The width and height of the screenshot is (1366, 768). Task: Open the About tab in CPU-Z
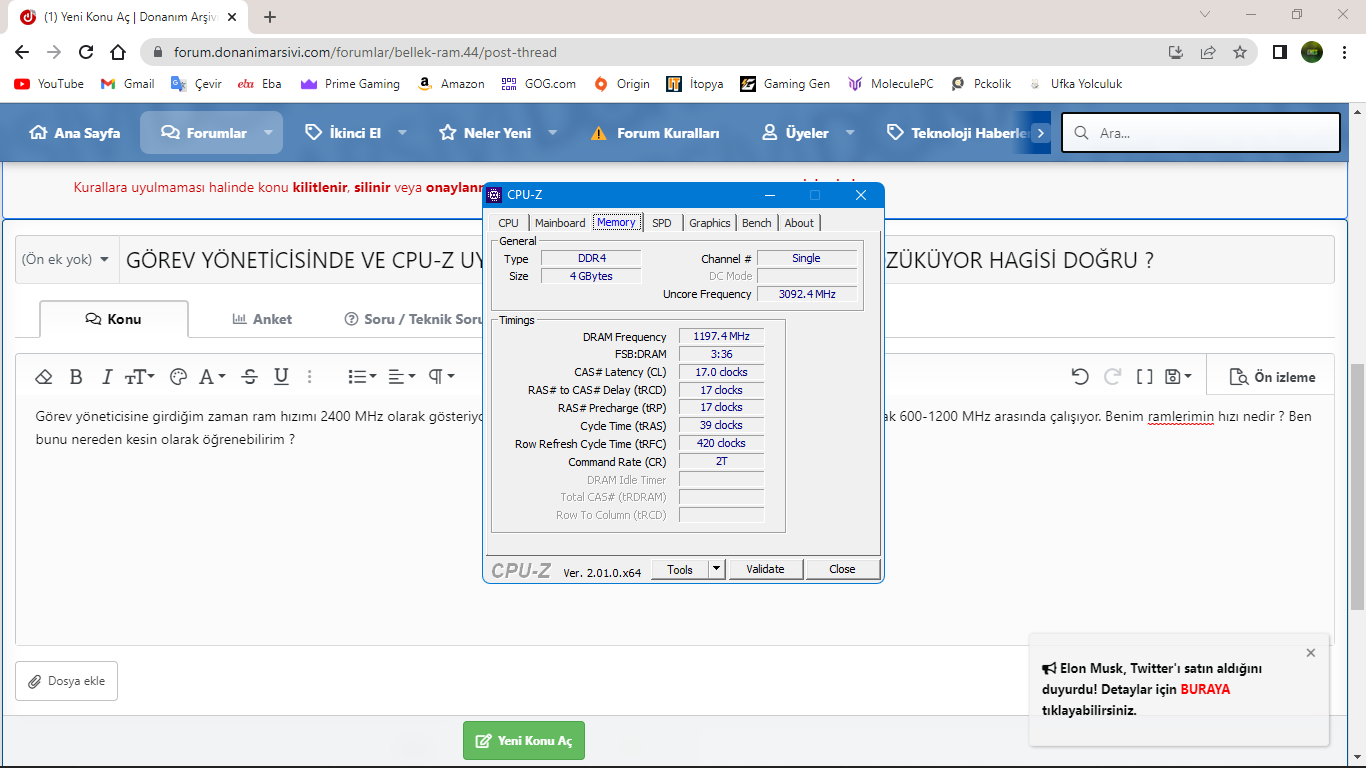[799, 223]
